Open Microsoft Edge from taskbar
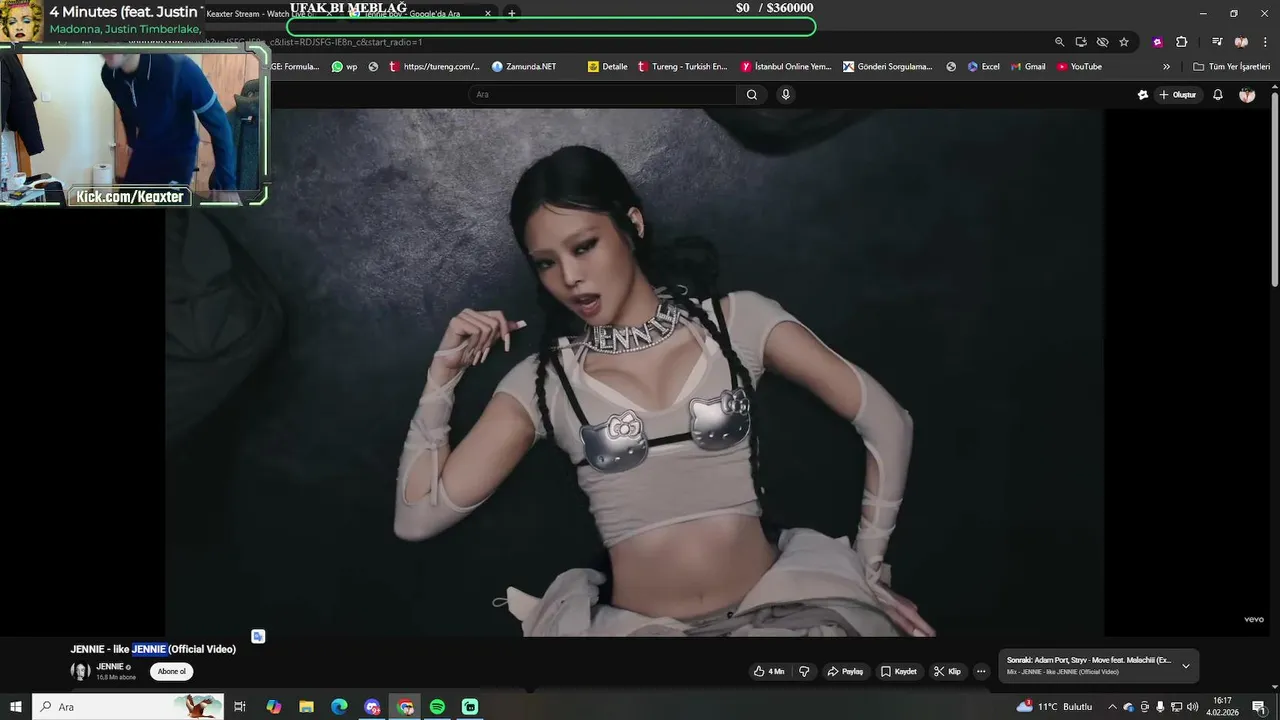1280x720 pixels. click(339, 707)
